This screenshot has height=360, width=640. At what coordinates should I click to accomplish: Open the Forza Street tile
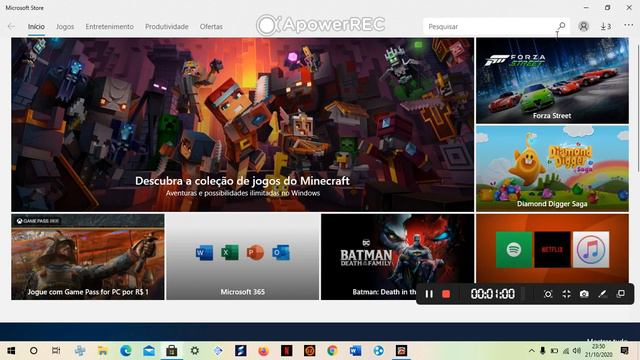pos(552,81)
